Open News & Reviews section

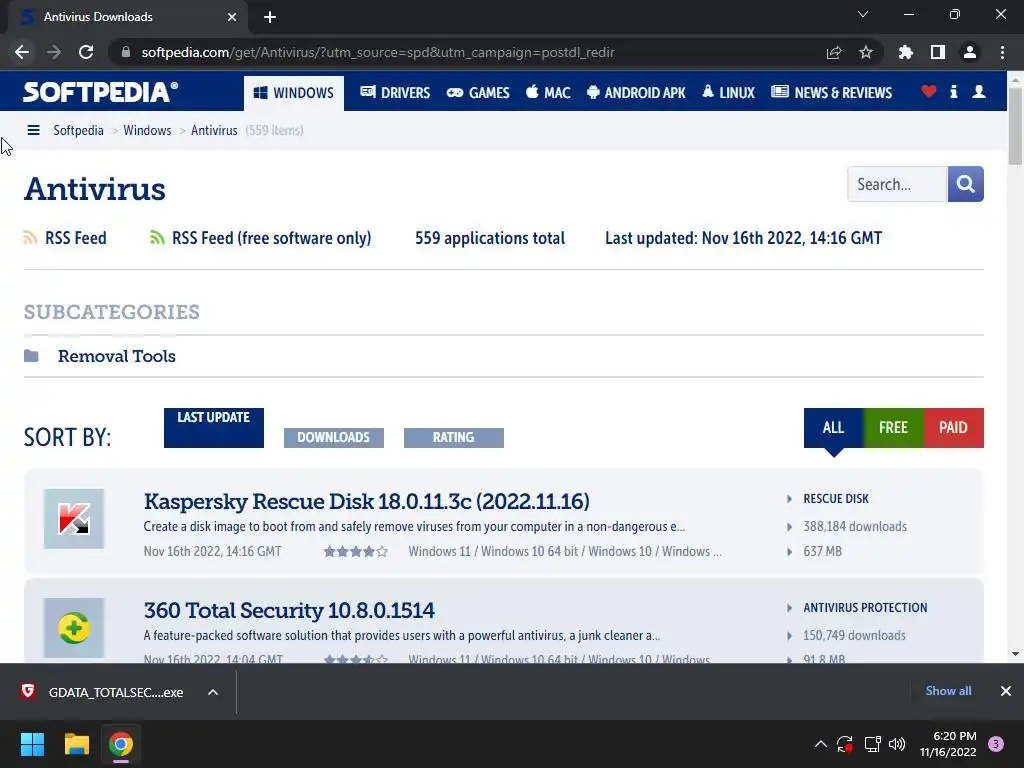click(831, 93)
